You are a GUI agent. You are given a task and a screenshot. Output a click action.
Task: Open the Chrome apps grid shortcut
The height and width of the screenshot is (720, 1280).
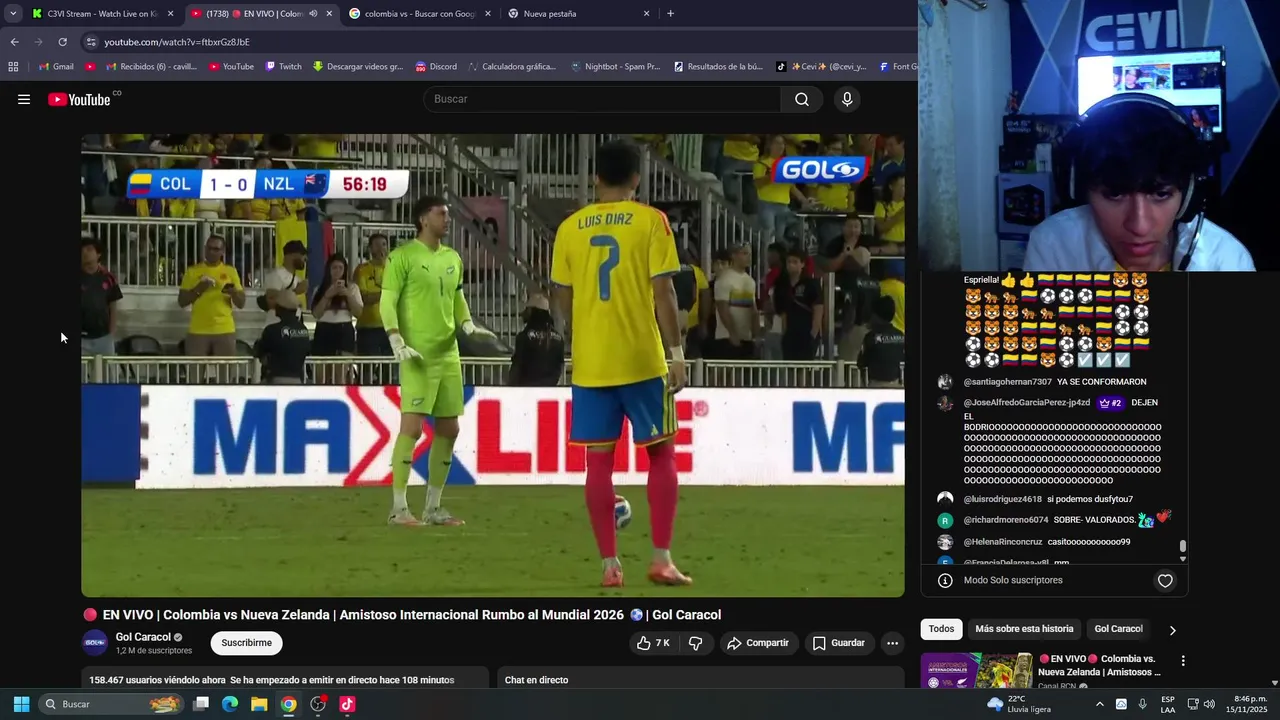[13, 67]
